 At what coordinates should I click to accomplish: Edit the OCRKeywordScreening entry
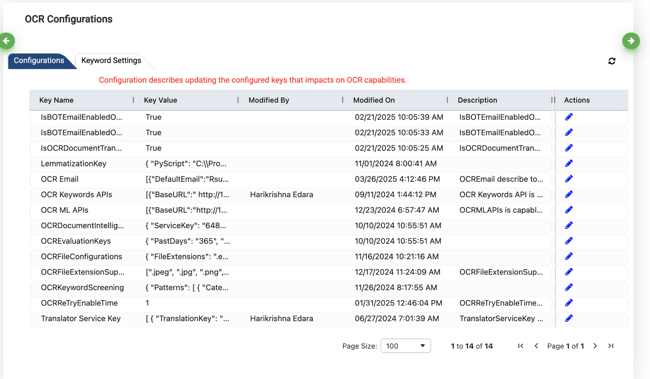click(569, 287)
